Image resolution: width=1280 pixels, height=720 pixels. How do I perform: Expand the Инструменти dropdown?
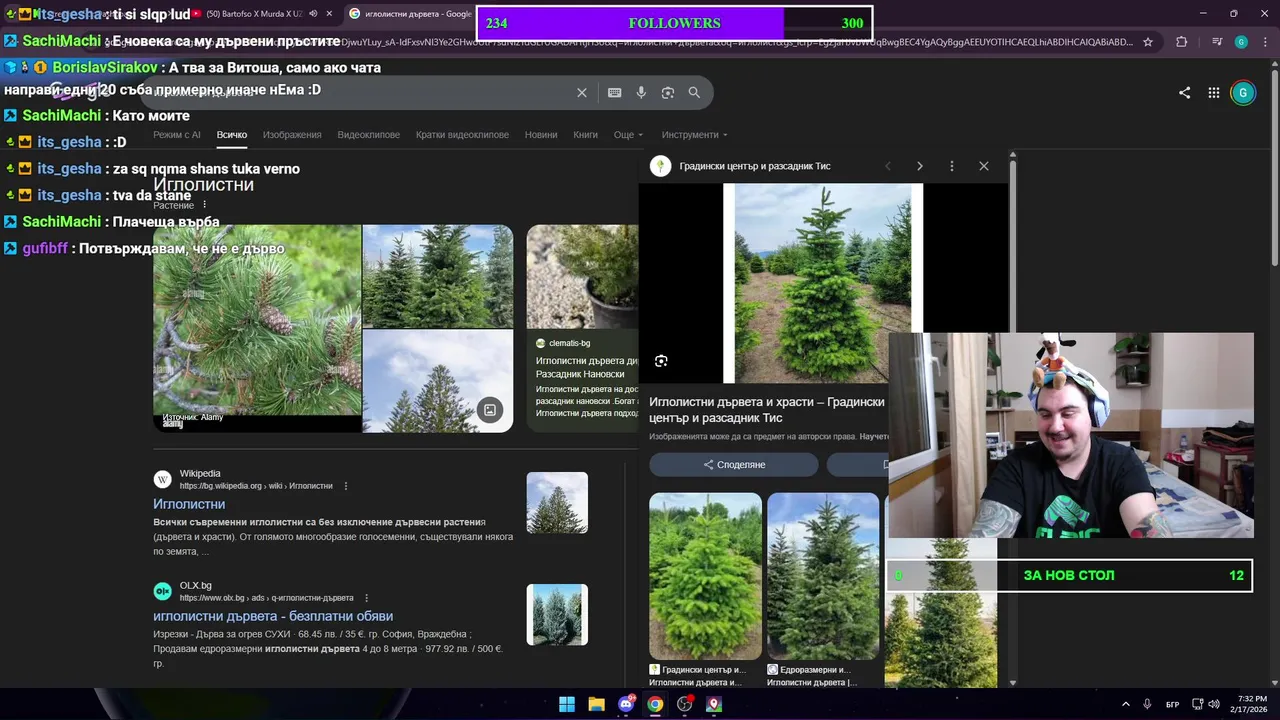pos(694,135)
